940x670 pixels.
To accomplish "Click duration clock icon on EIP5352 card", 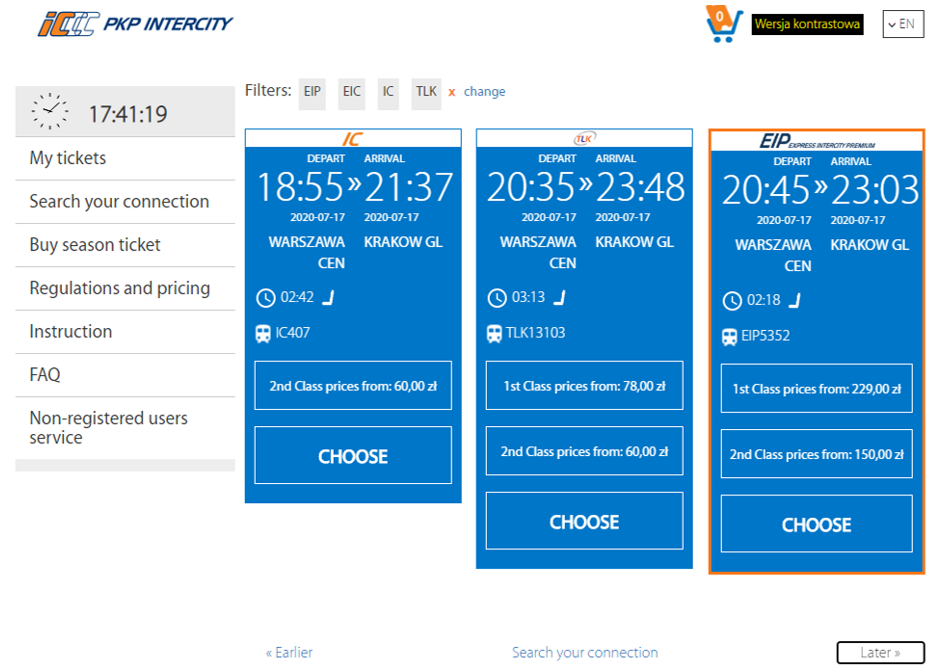I will tap(732, 301).
